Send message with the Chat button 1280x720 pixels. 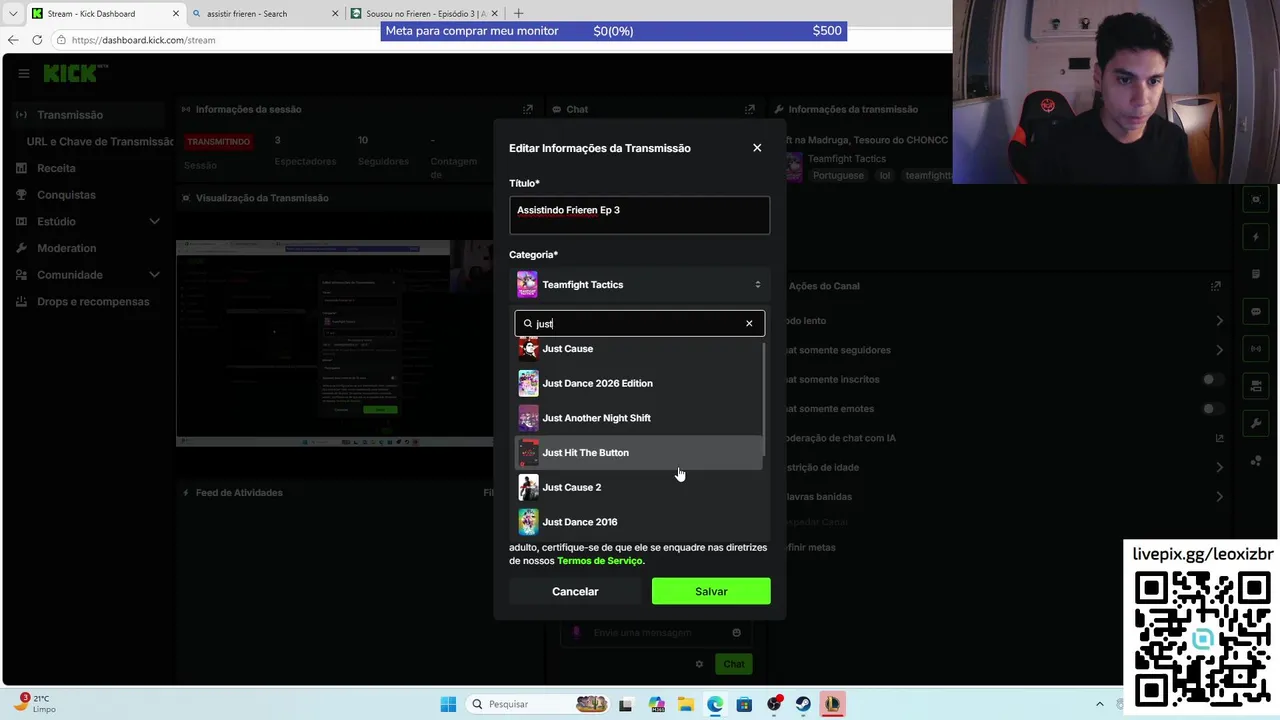click(734, 664)
